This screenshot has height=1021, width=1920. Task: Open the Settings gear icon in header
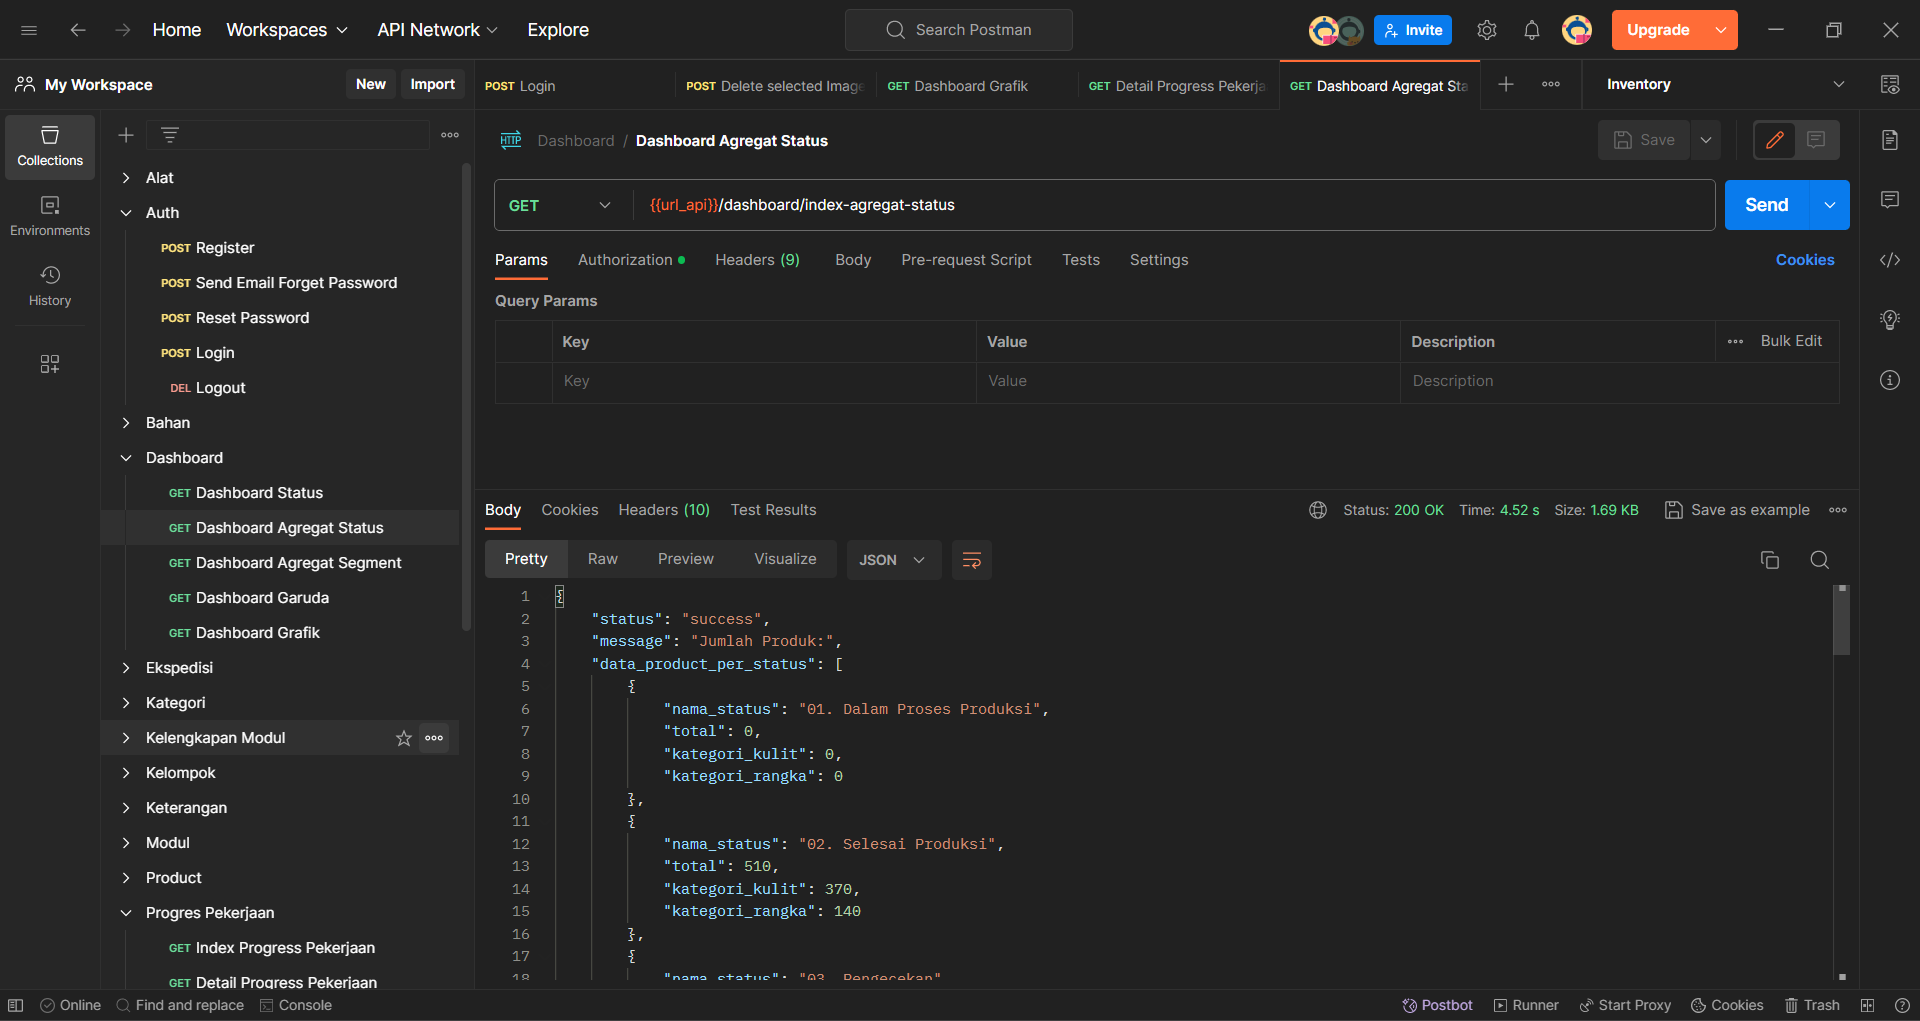[1486, 30]
